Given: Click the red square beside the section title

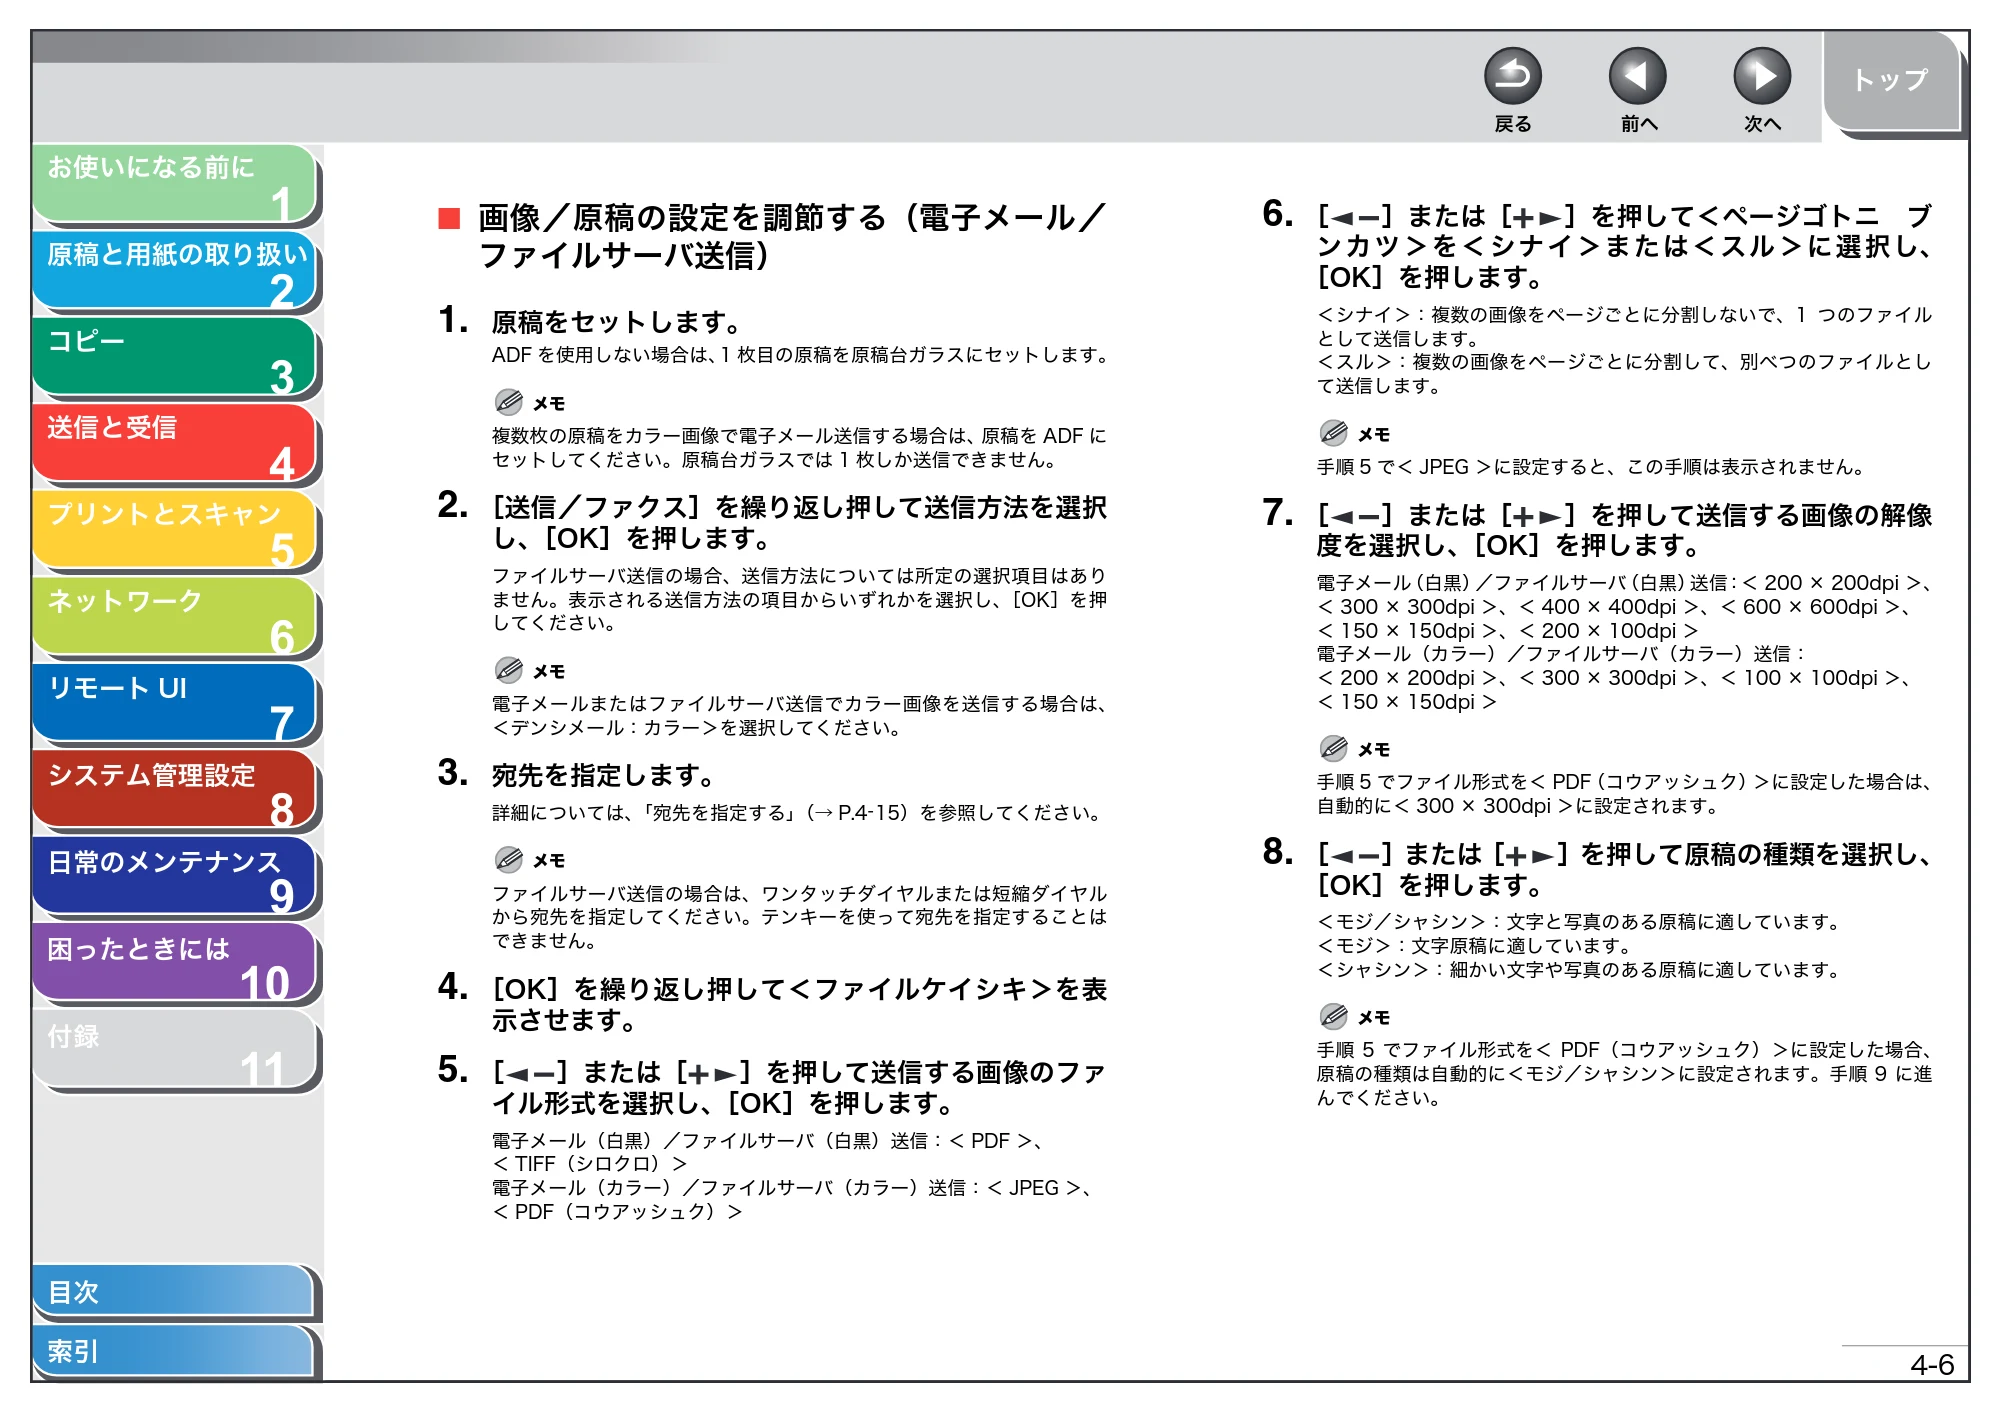Looking at the screenshot, I should point(449,218).
